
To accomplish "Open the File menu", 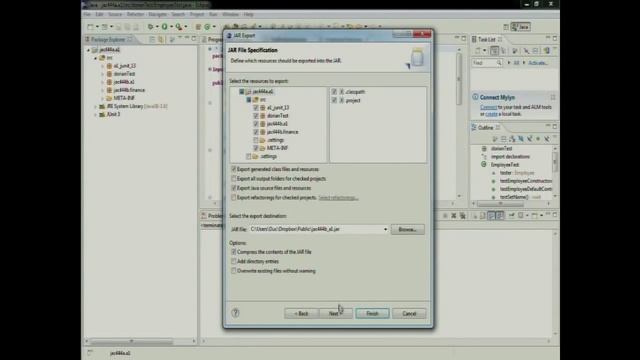I will point(87,14).
